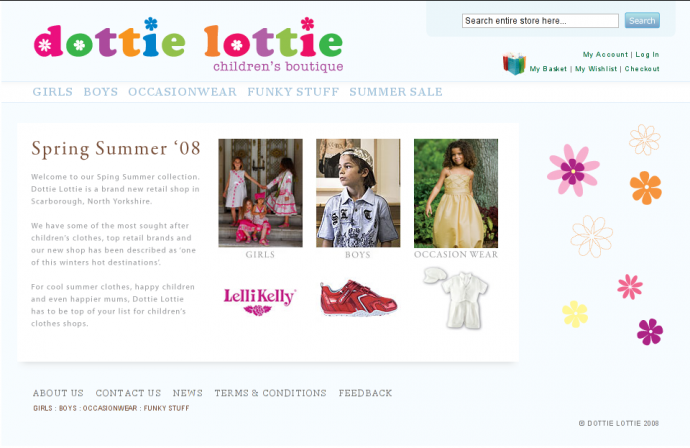Open the FUNKY STUFF menu item
Viewport: 690px width, 448px height.
(293, 92)
